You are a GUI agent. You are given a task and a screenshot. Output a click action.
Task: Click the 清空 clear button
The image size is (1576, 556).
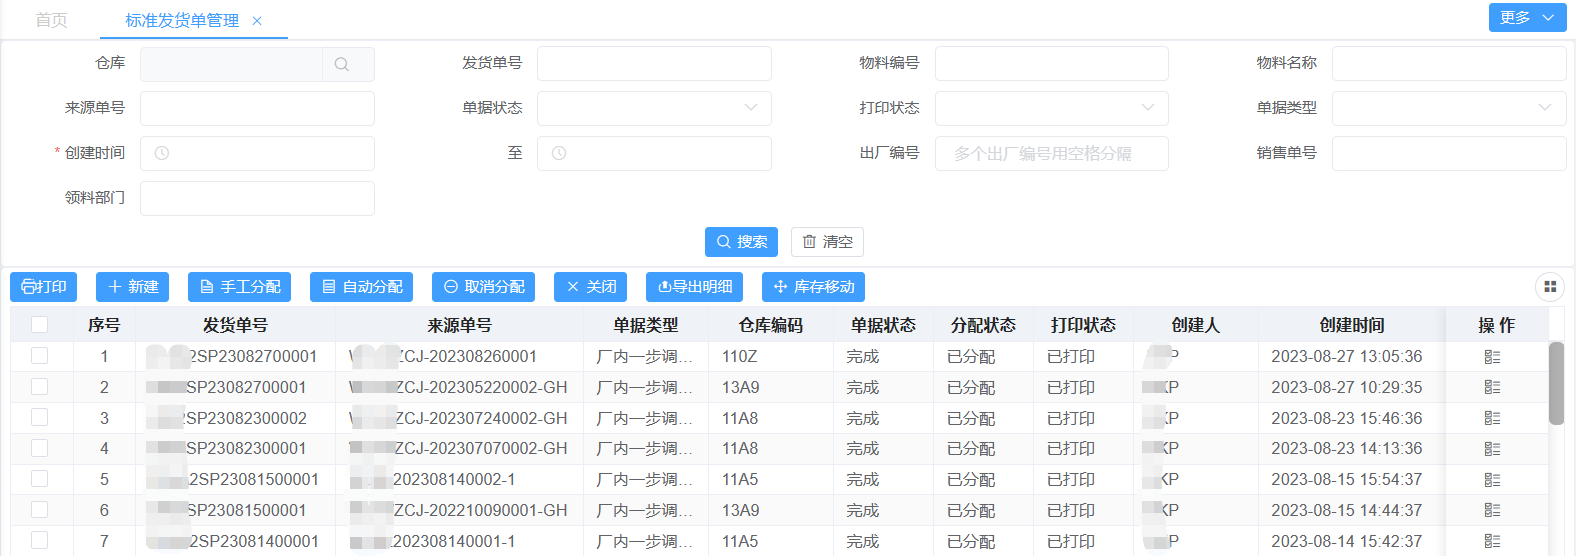pos(827,242)
